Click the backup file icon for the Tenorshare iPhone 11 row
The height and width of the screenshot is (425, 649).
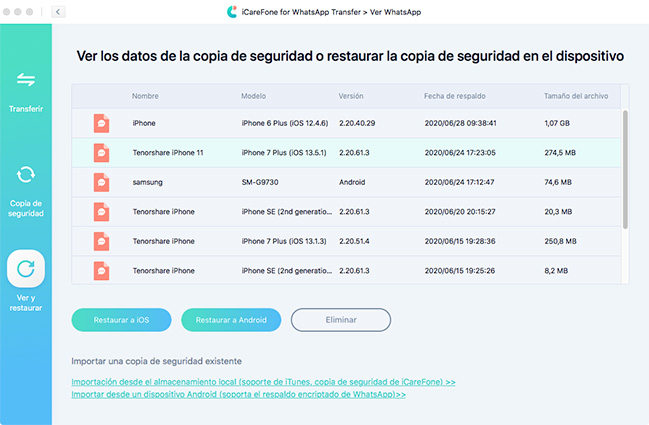[x=101, y=153]
